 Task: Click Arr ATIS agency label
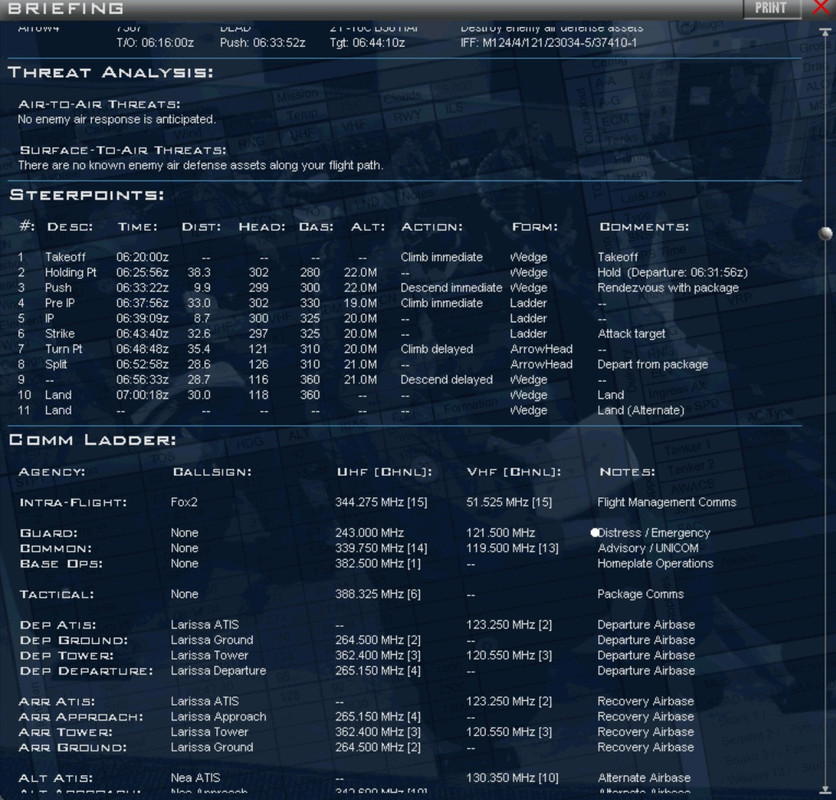click(x=57, y=702)
